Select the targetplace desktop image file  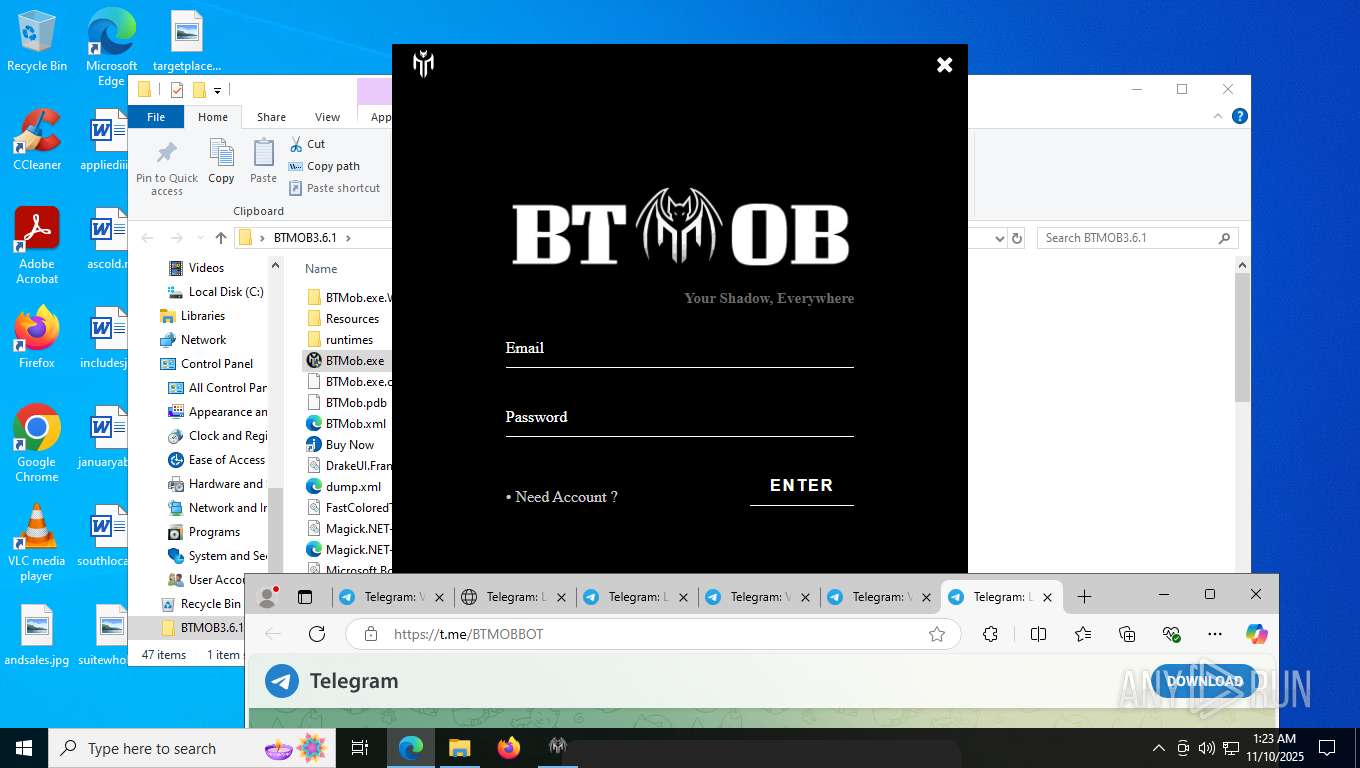pyautogui.click(x=187, y=42)
